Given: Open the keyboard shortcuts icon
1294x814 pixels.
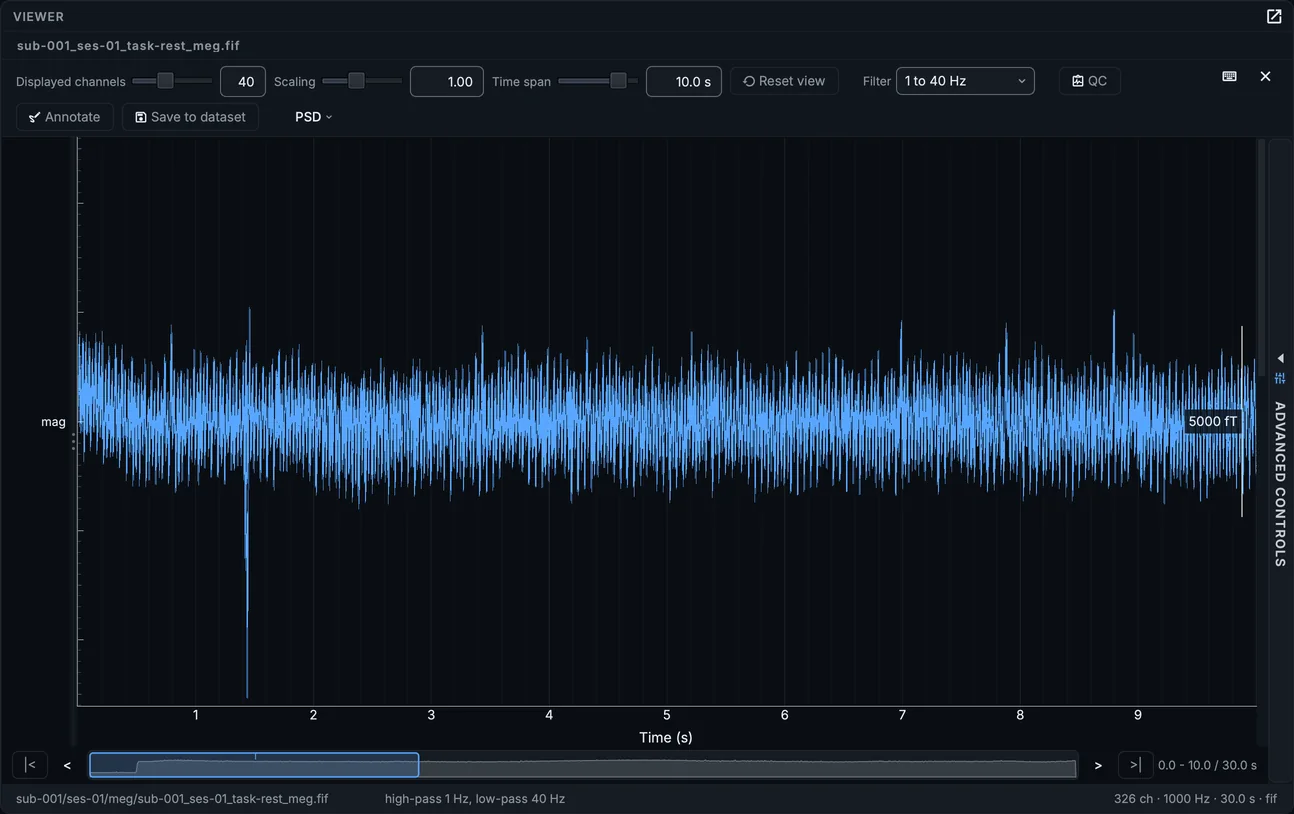Looking at the screenshot, I should click(x=1230, y=76).
